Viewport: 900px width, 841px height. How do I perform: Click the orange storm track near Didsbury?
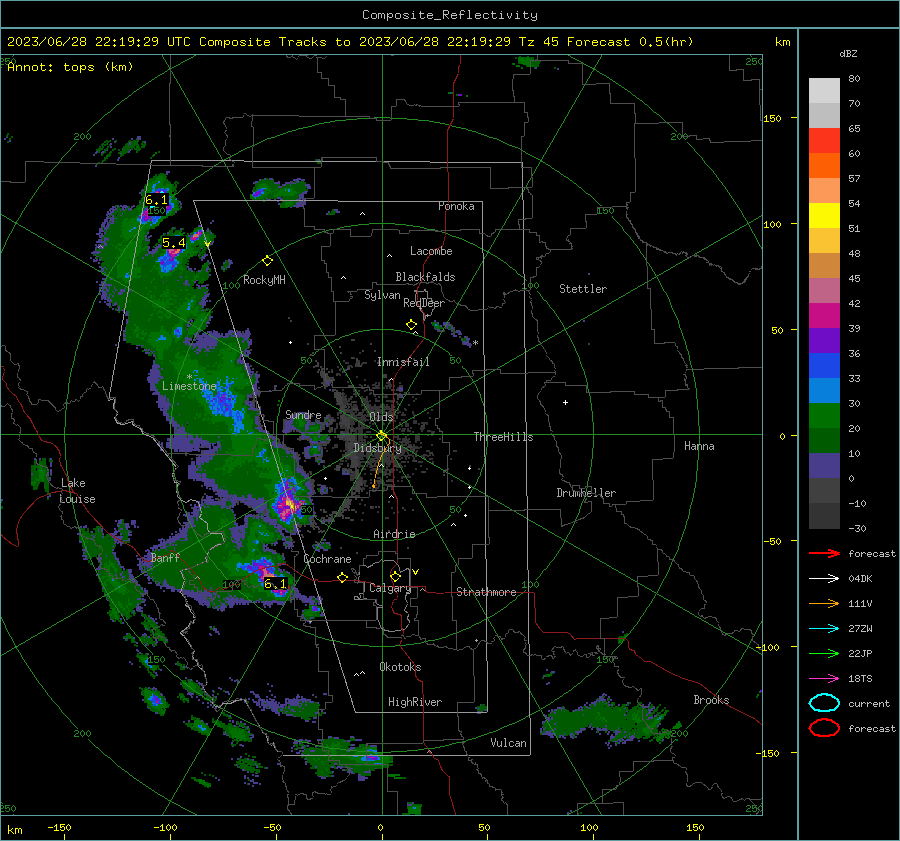pos(377,467)
